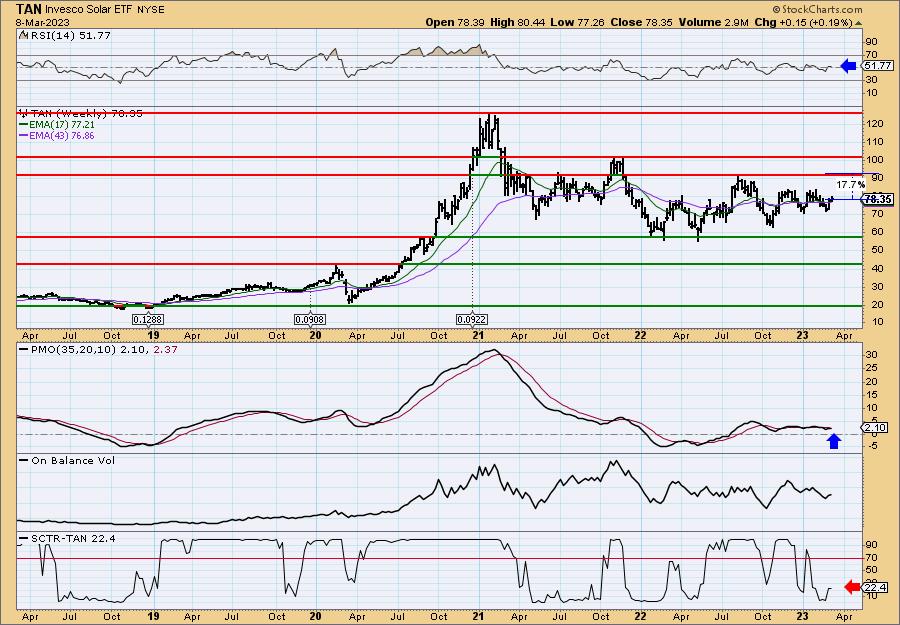Select the TAN (Weekly) price legend
The image size is (900, 625).
point(80,113)
